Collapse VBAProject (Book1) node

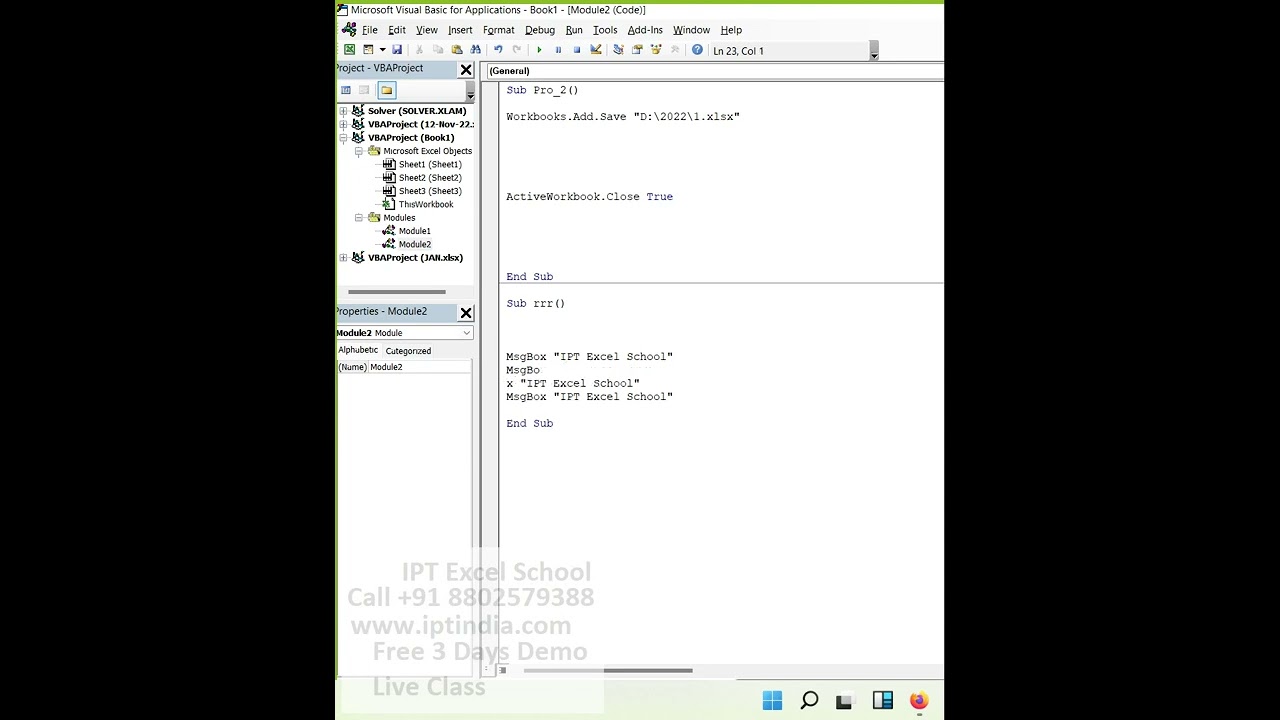click(x=344, y=138)
